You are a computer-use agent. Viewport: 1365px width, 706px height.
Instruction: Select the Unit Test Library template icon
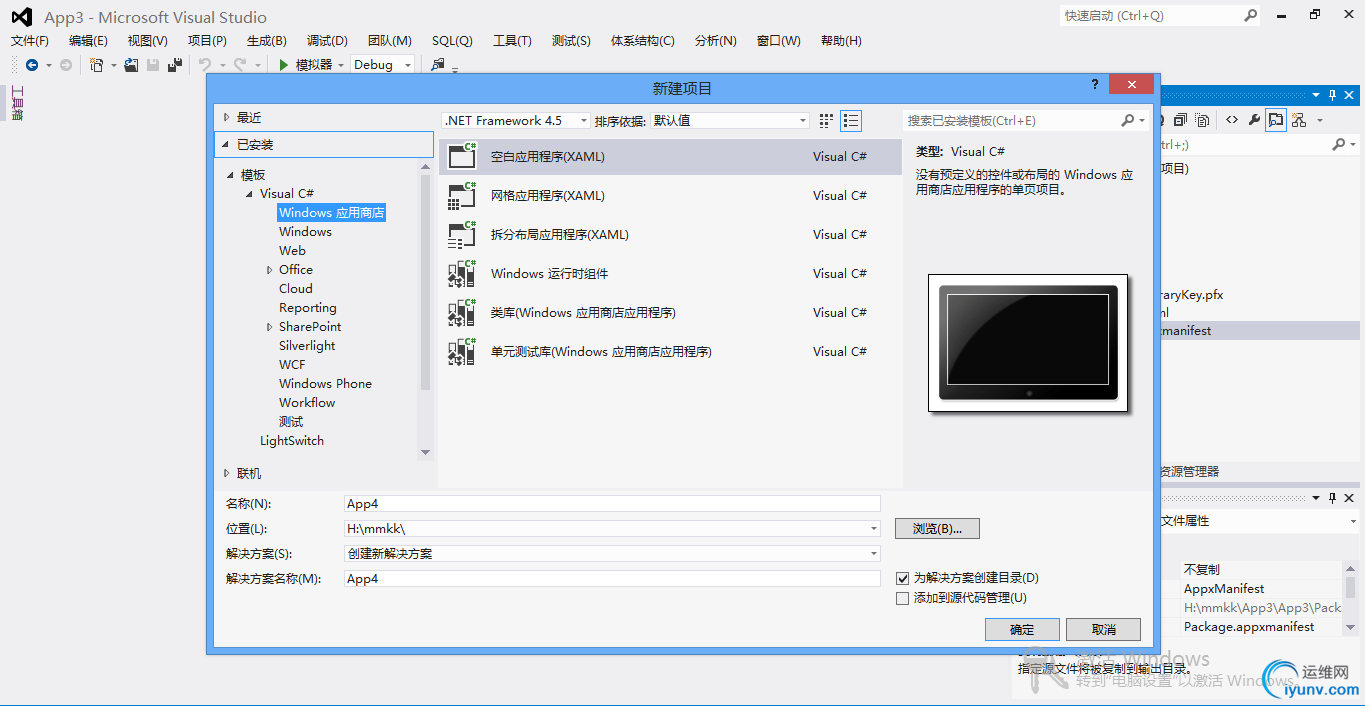click(462, 351)
